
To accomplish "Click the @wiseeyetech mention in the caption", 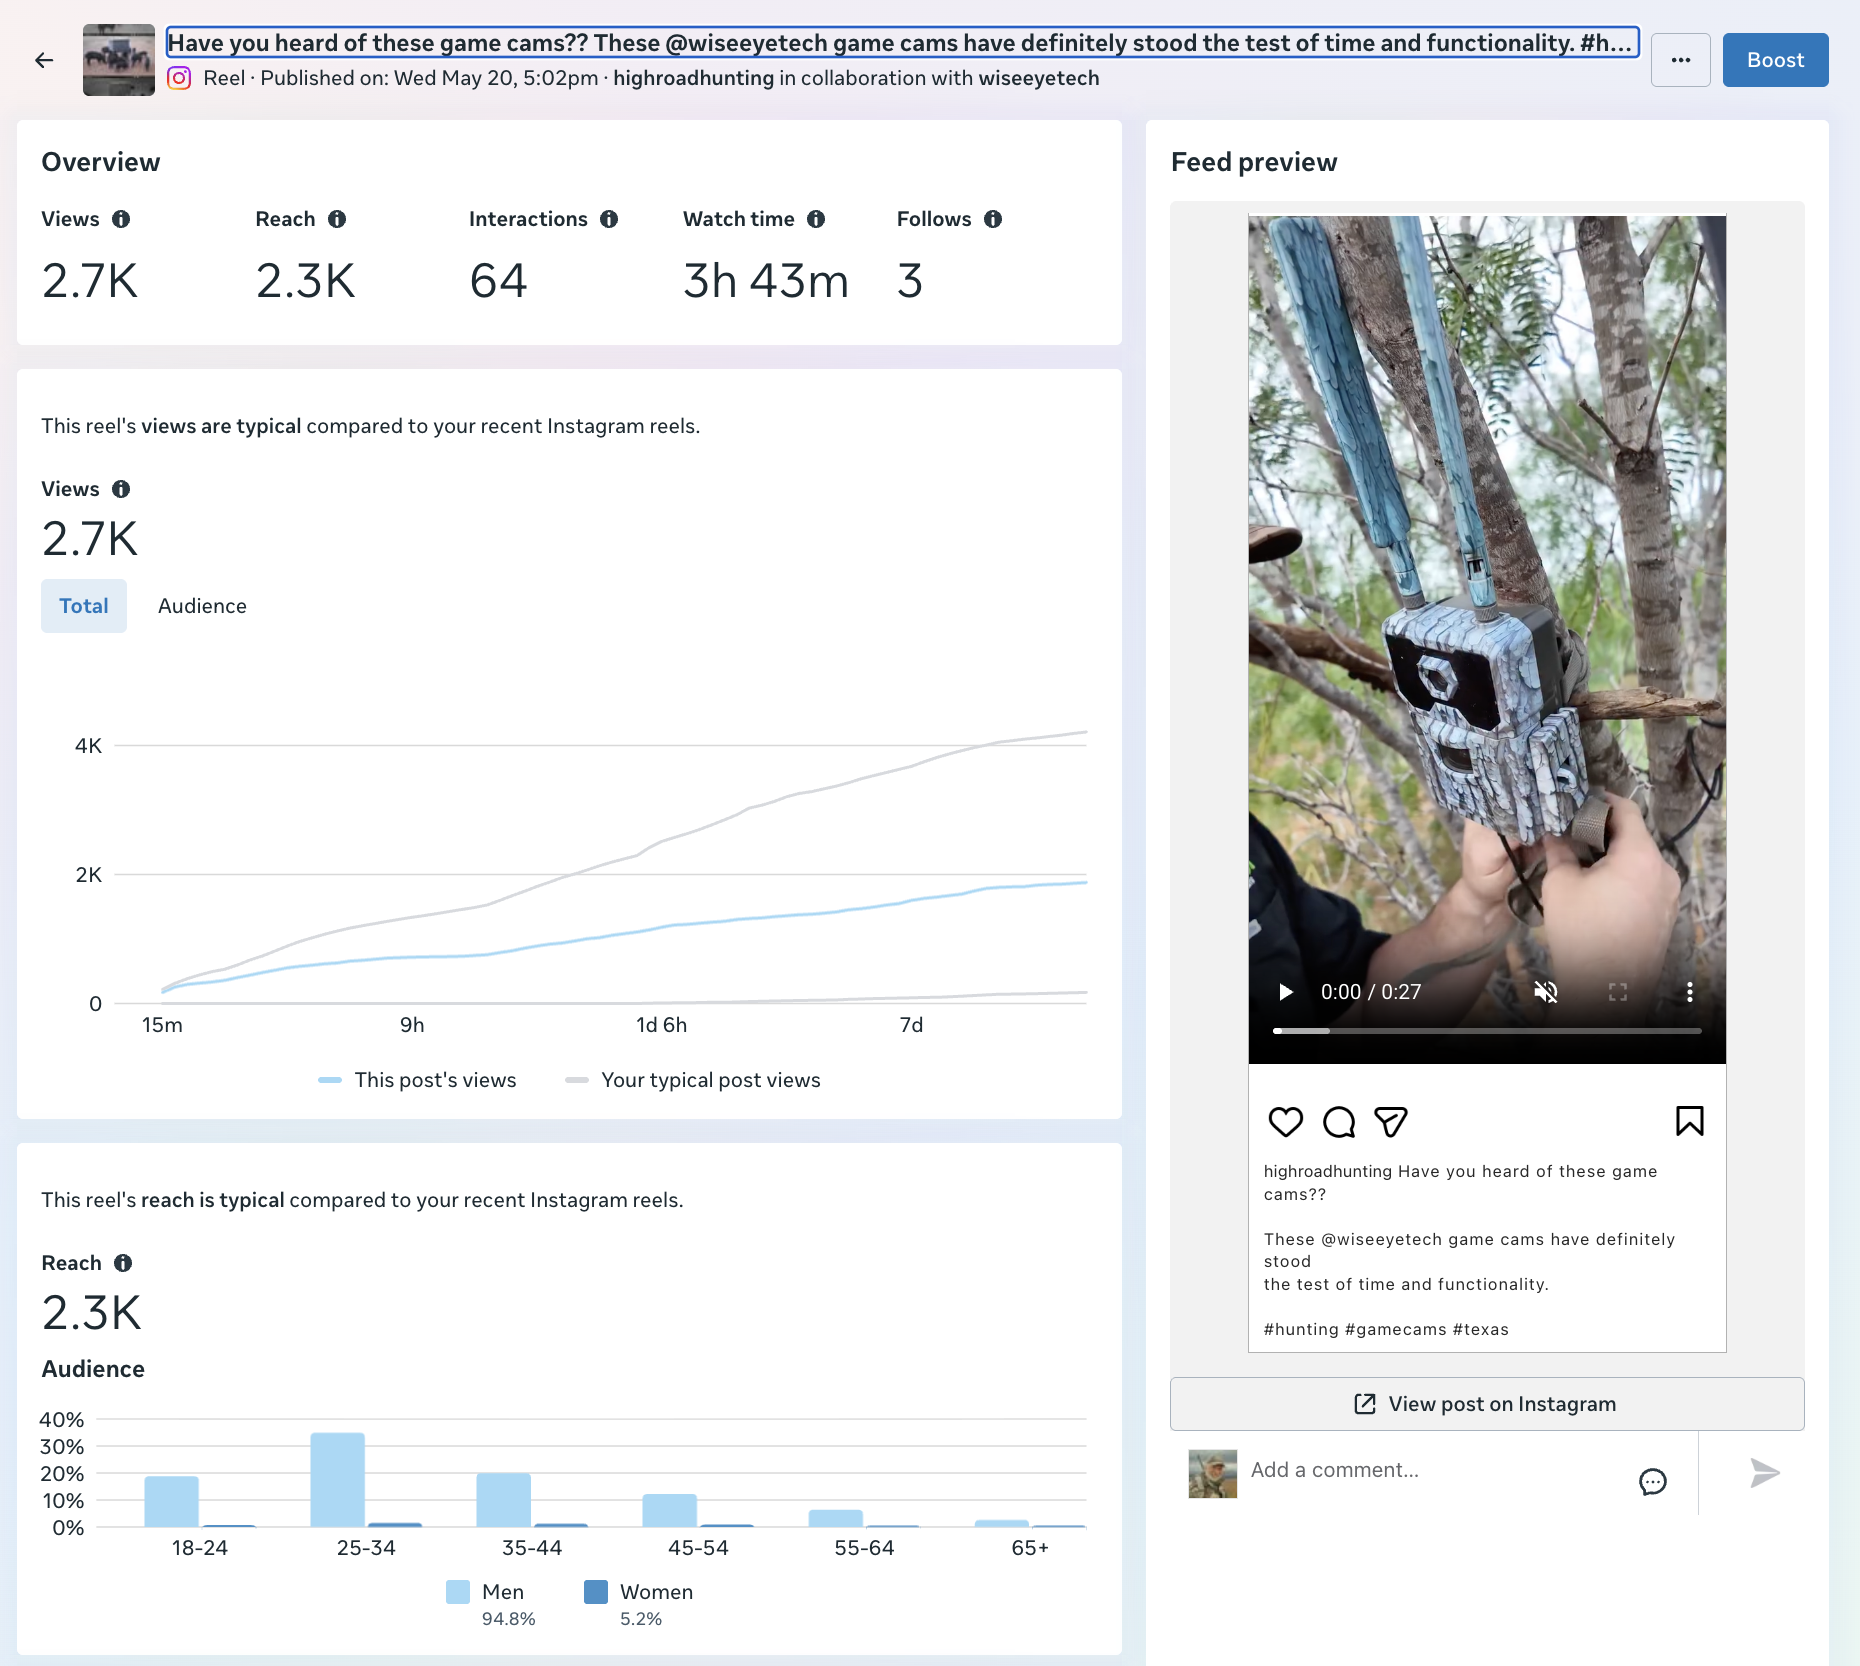I will pyautogui.click(x=1381, y=1239).
